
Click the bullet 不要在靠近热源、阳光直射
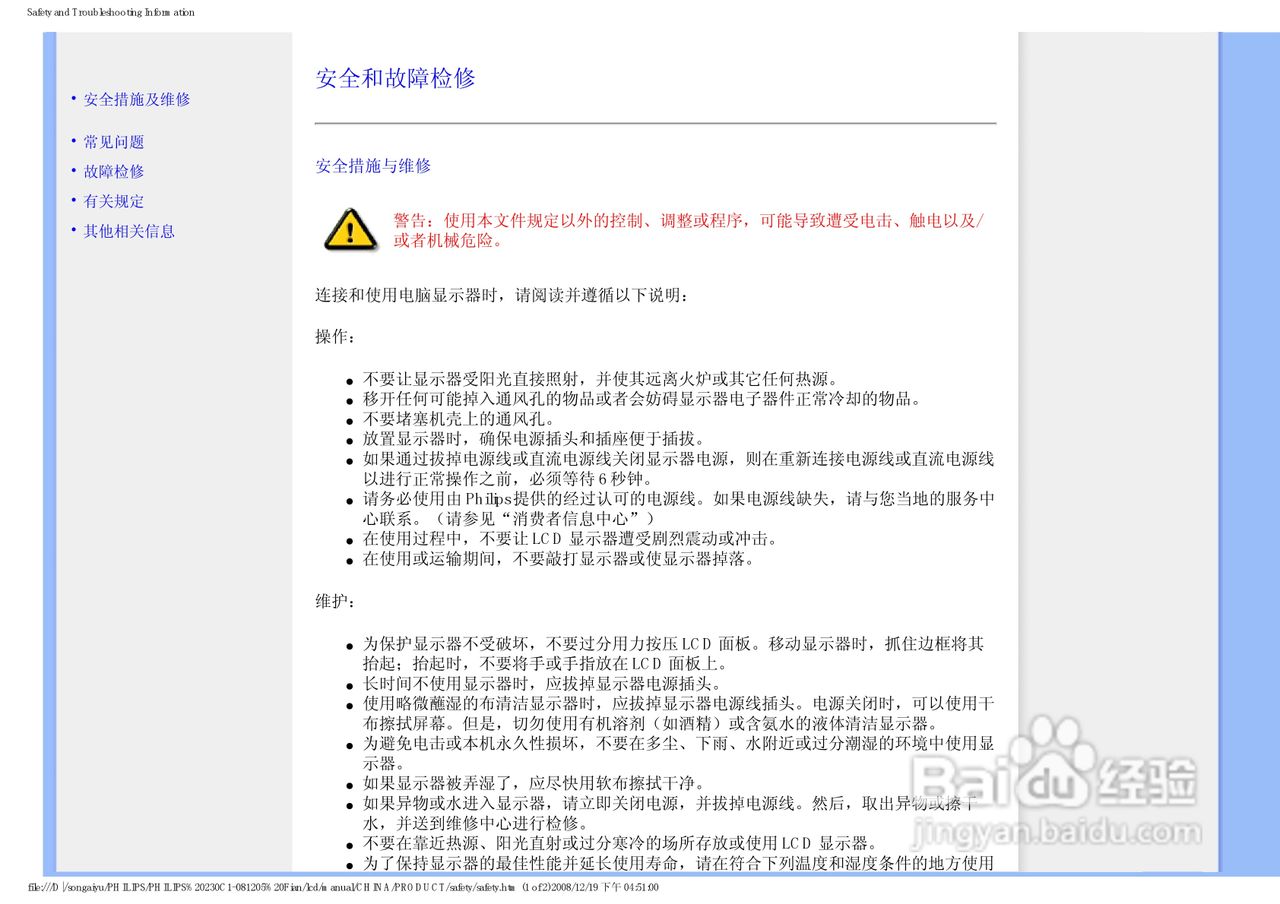pyautogui.click(x=620, y=842)
